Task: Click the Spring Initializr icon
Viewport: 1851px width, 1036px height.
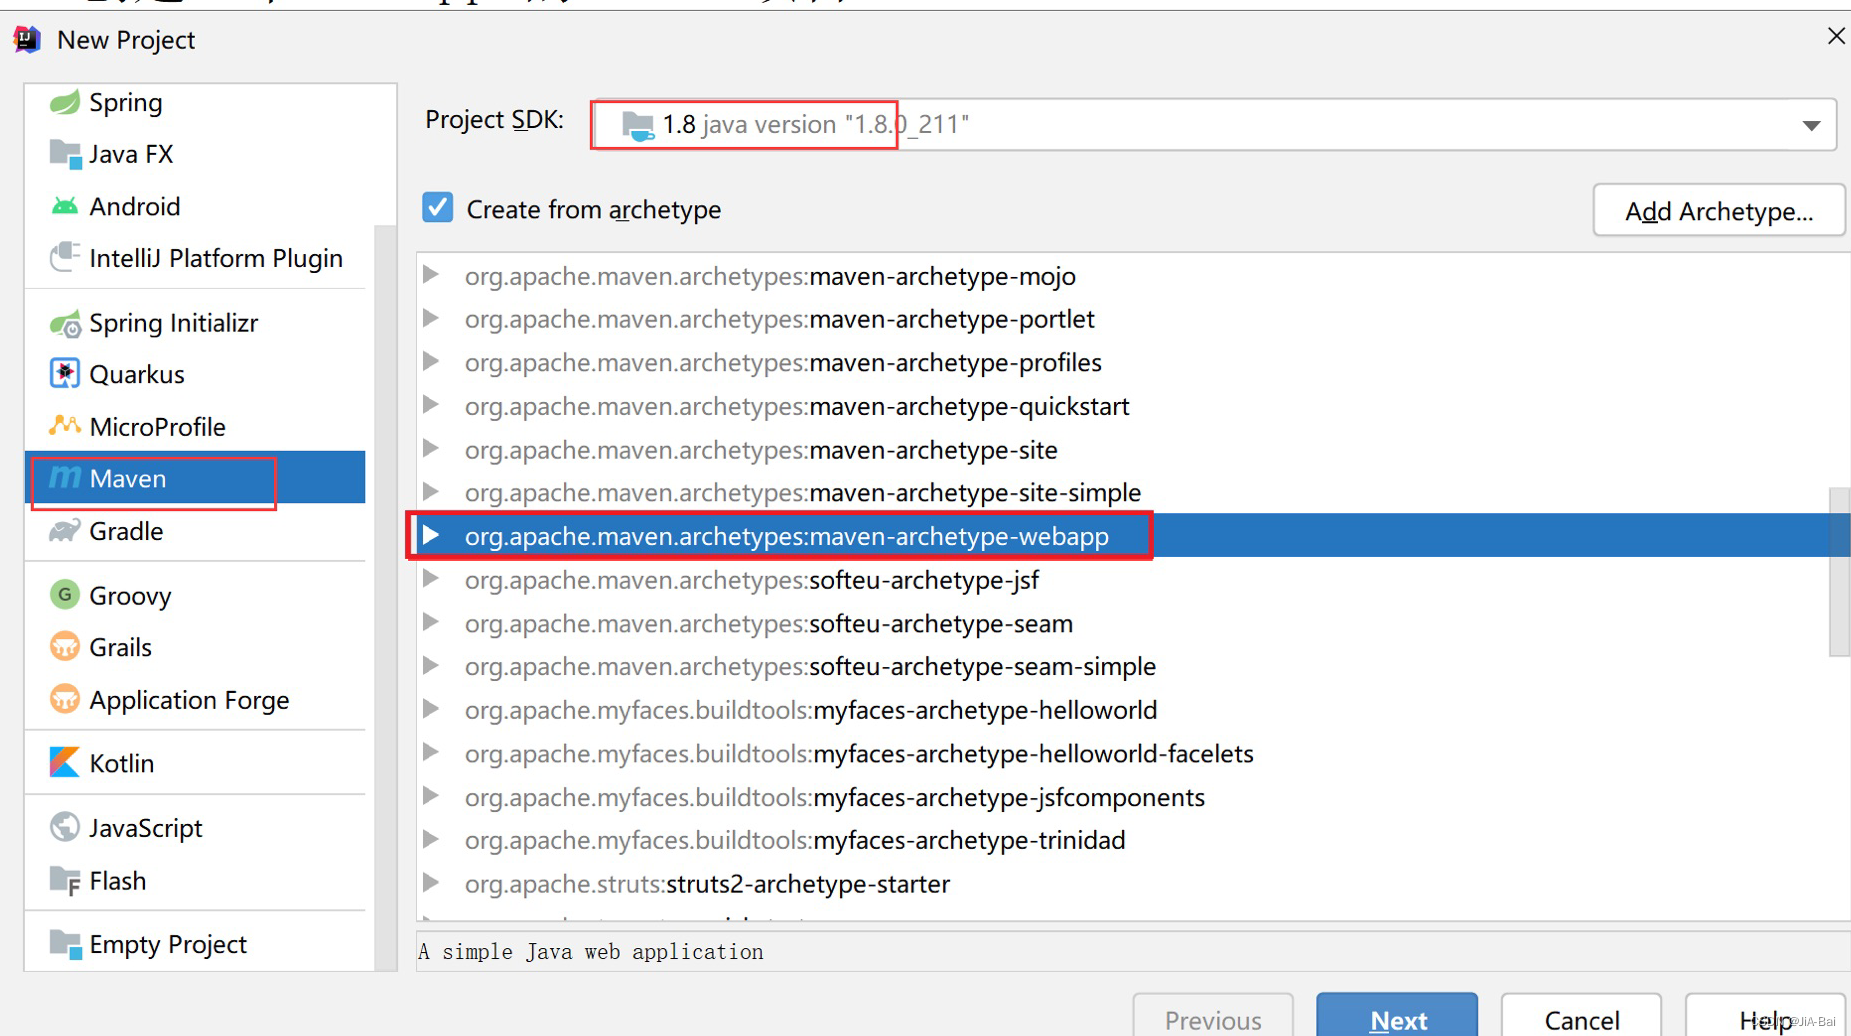Action: click(65, 323)
